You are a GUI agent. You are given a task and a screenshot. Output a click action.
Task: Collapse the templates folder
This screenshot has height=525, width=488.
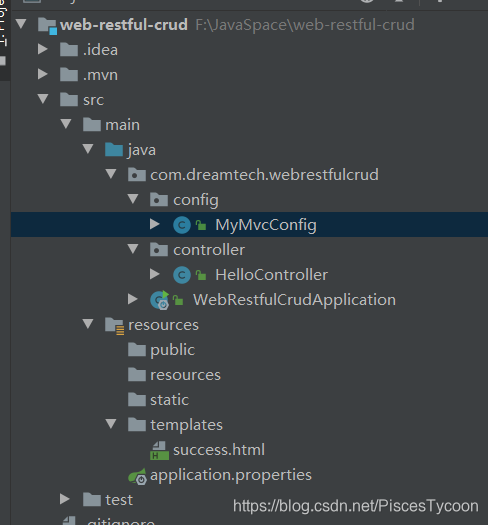point(111,424)
